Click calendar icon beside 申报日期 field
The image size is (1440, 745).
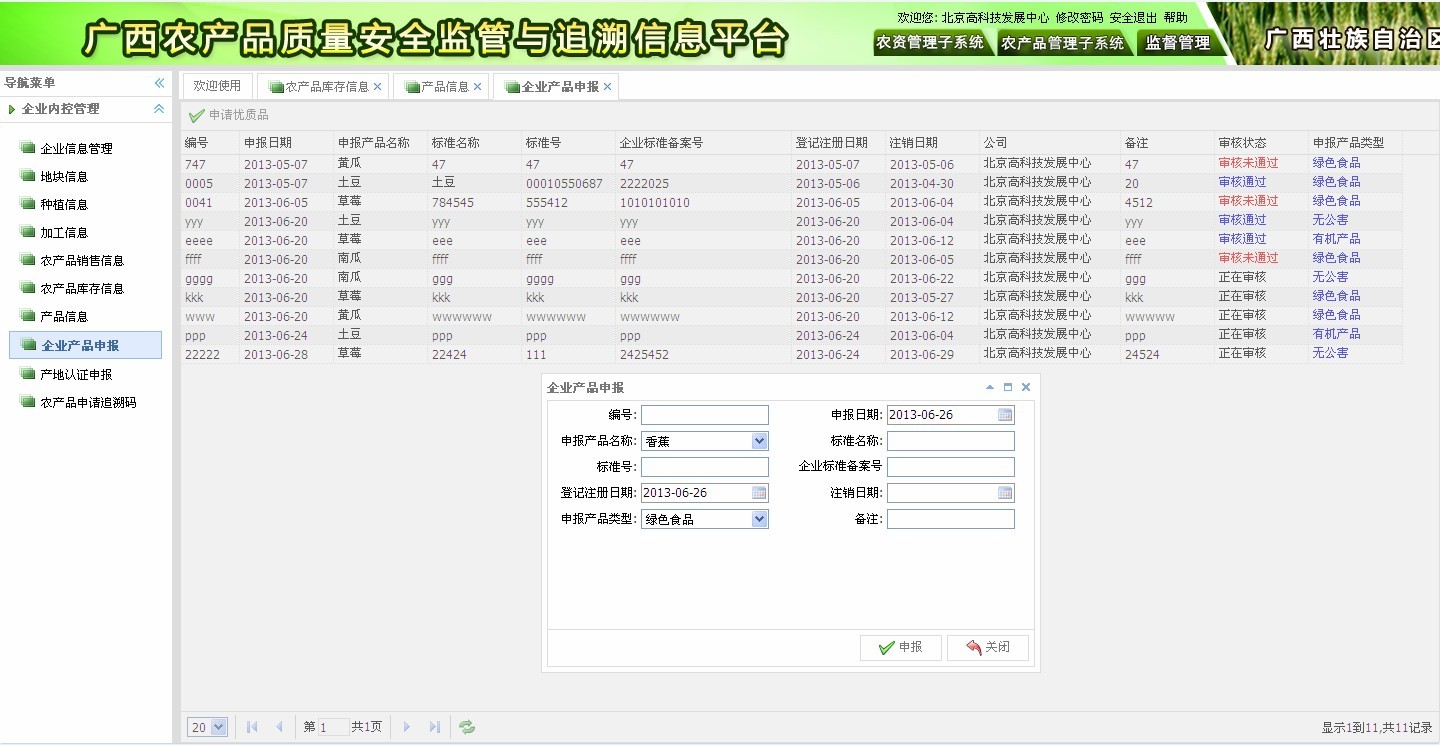(1005, 415)
